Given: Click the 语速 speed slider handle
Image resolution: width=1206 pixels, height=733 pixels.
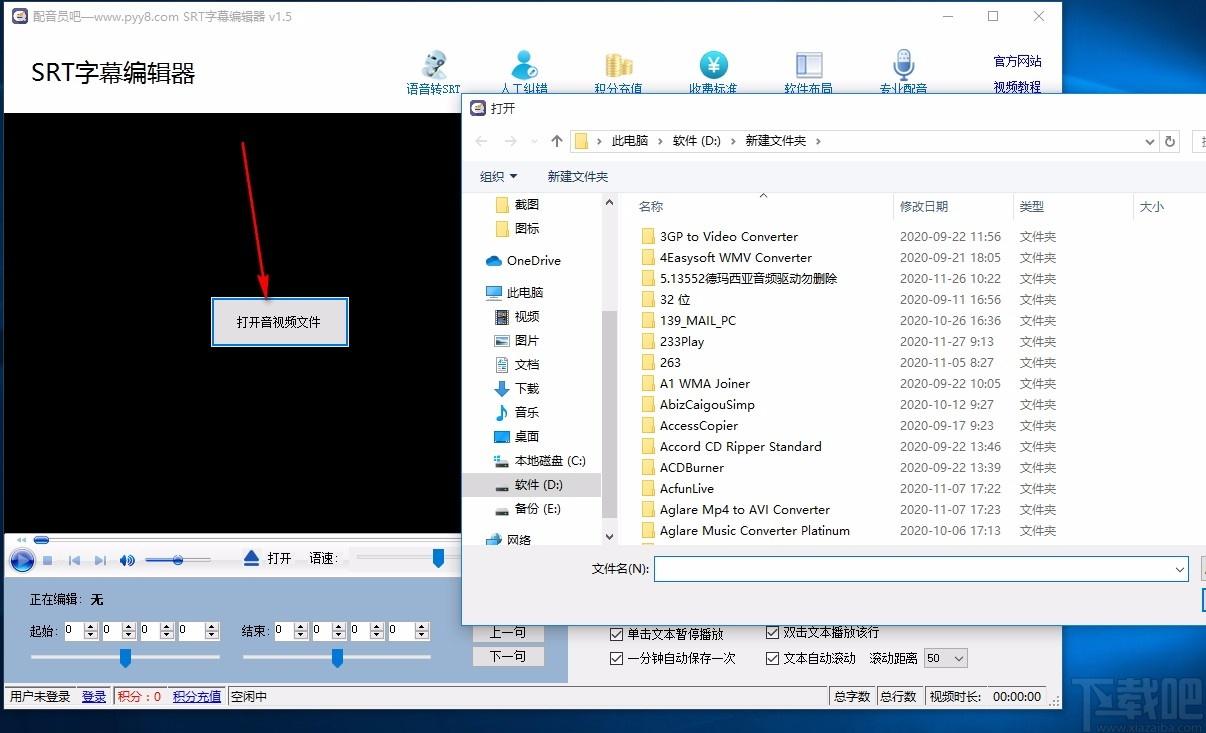Looking at the screenshot, I should coord(438,558).
